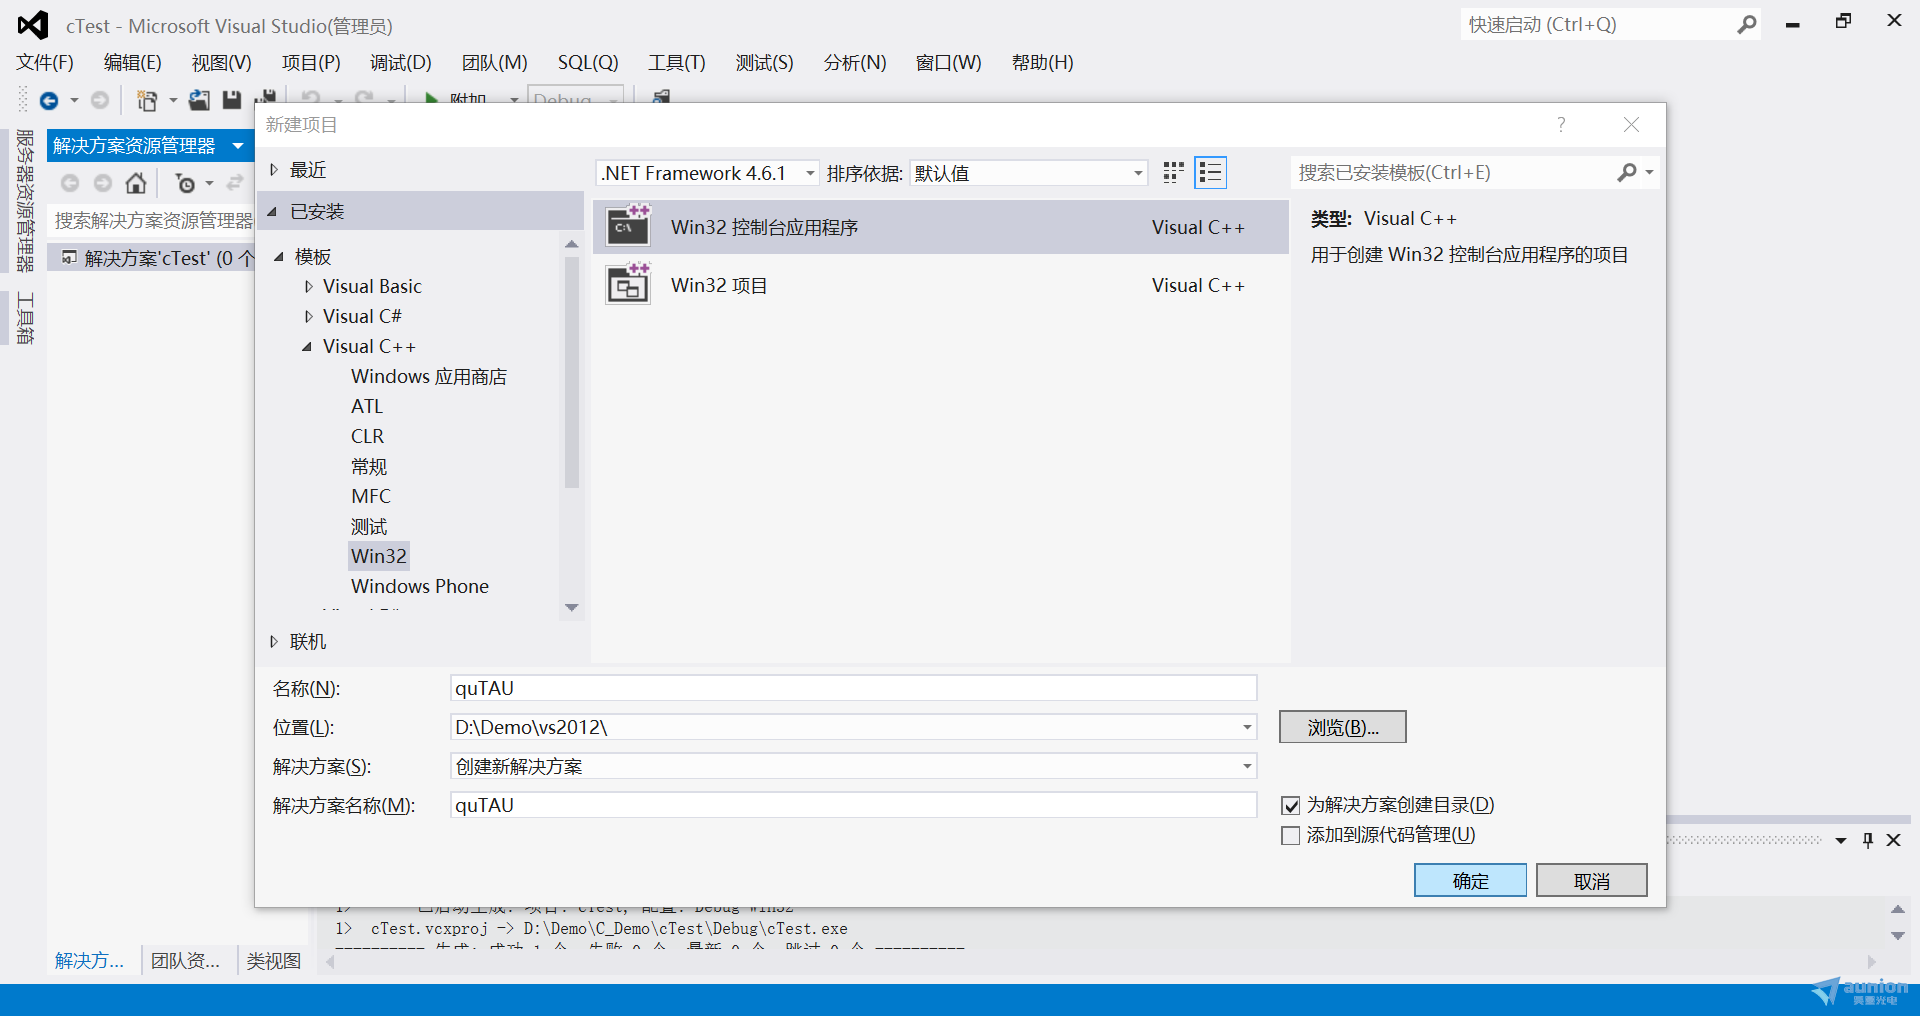This screenshot has height=1016, width=1920.
Task: Select Windows 应用商店 tree item
Action: pos(429,377)
